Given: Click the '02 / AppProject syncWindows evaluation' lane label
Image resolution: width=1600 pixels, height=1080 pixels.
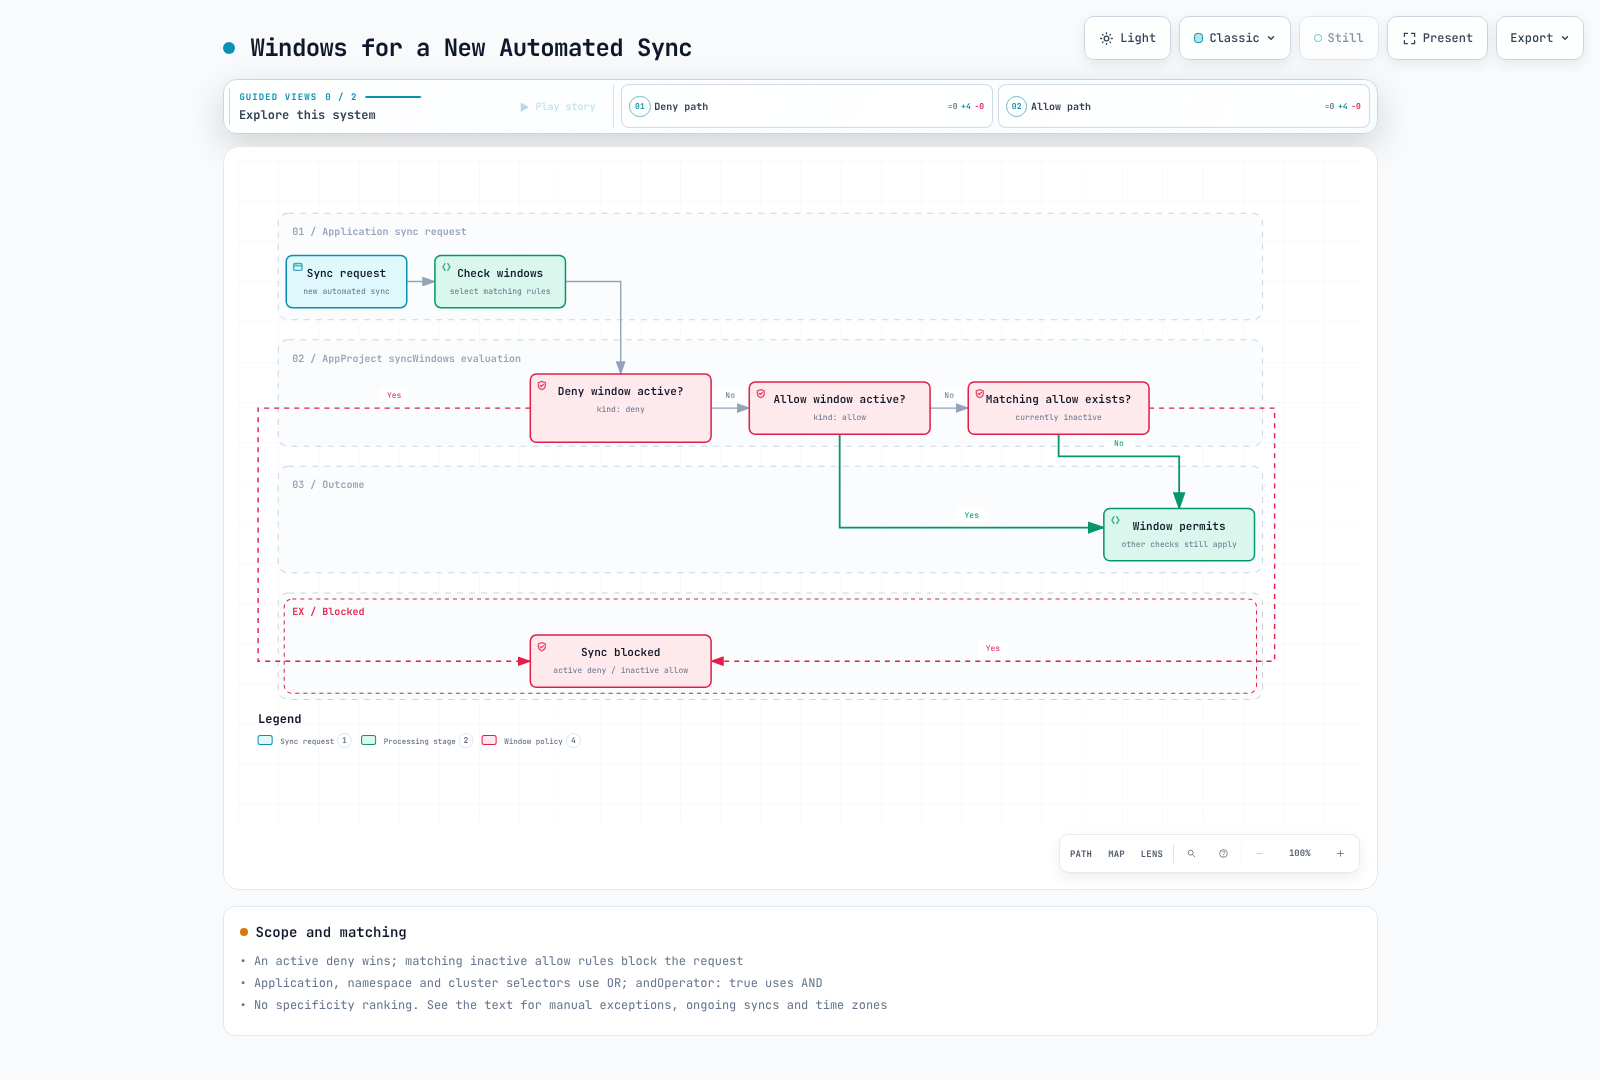Looking at the screenshot, I should tap(406, 359).
